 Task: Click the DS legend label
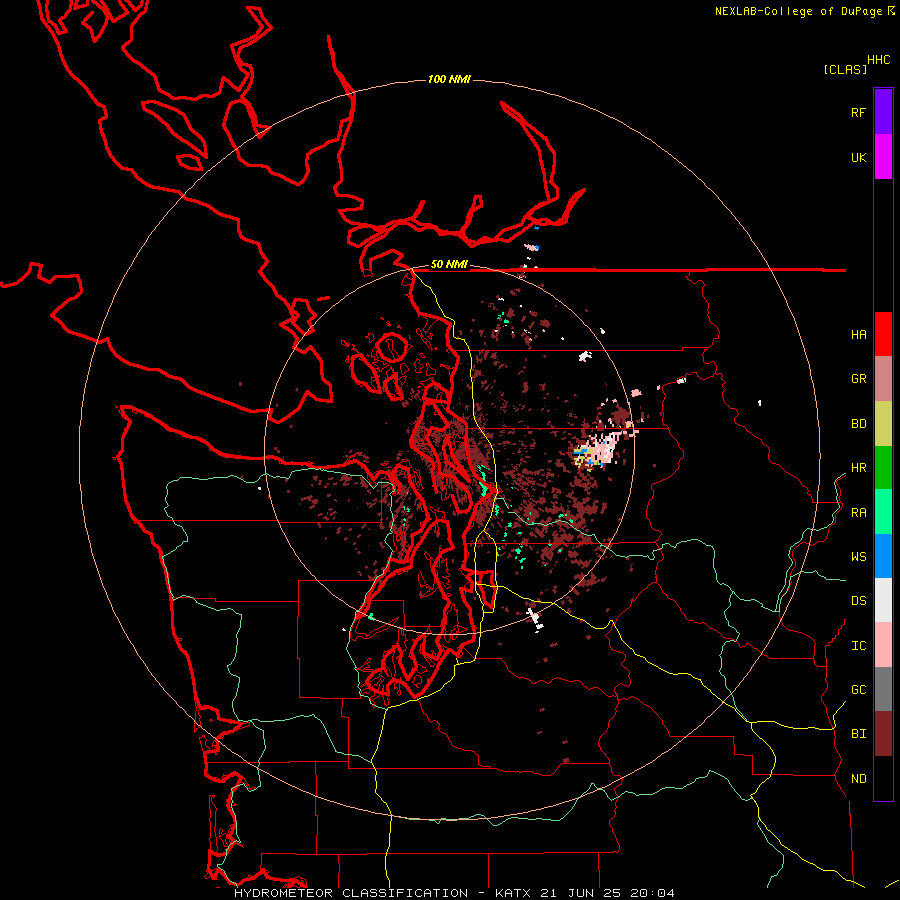coord(858,601)
